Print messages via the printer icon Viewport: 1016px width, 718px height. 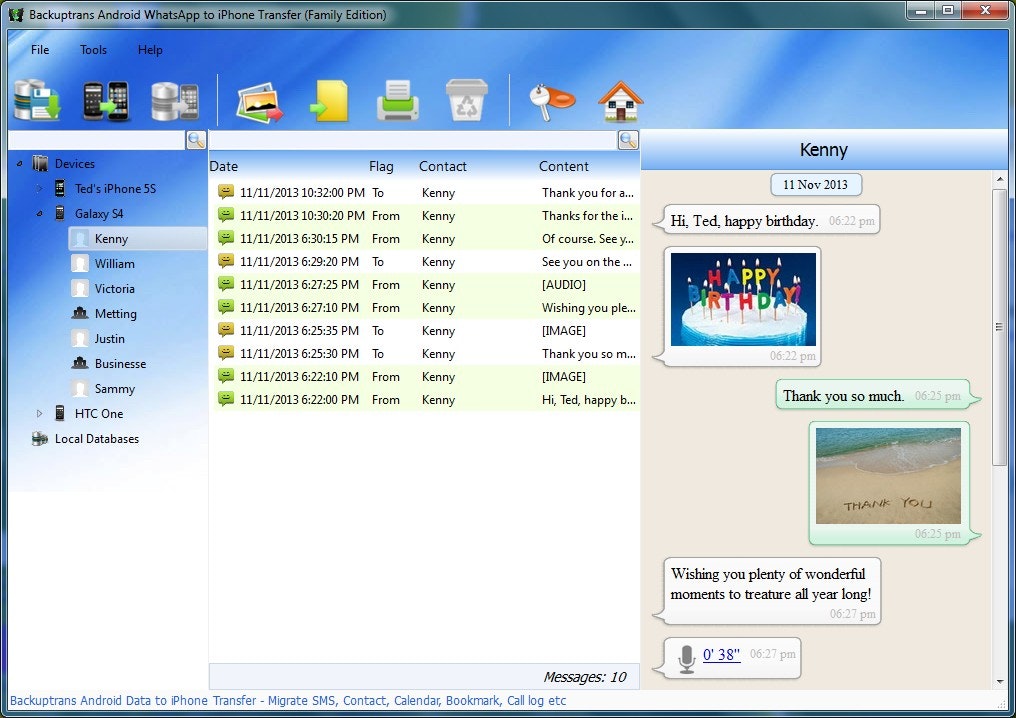click(397, 100)
